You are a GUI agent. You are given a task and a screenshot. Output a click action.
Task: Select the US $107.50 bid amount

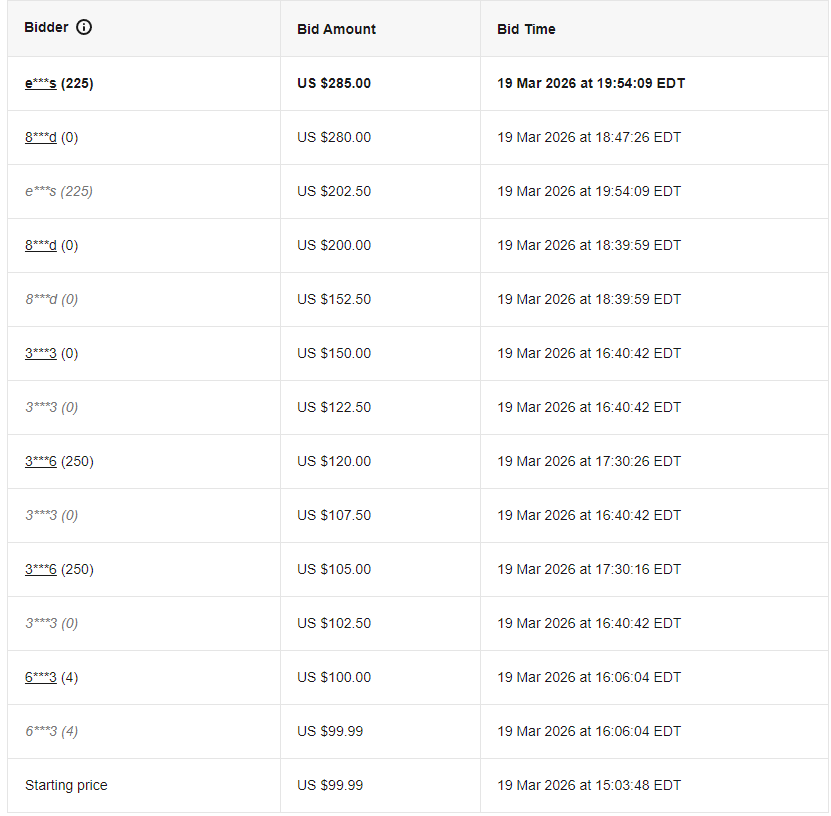click(334, 516)
